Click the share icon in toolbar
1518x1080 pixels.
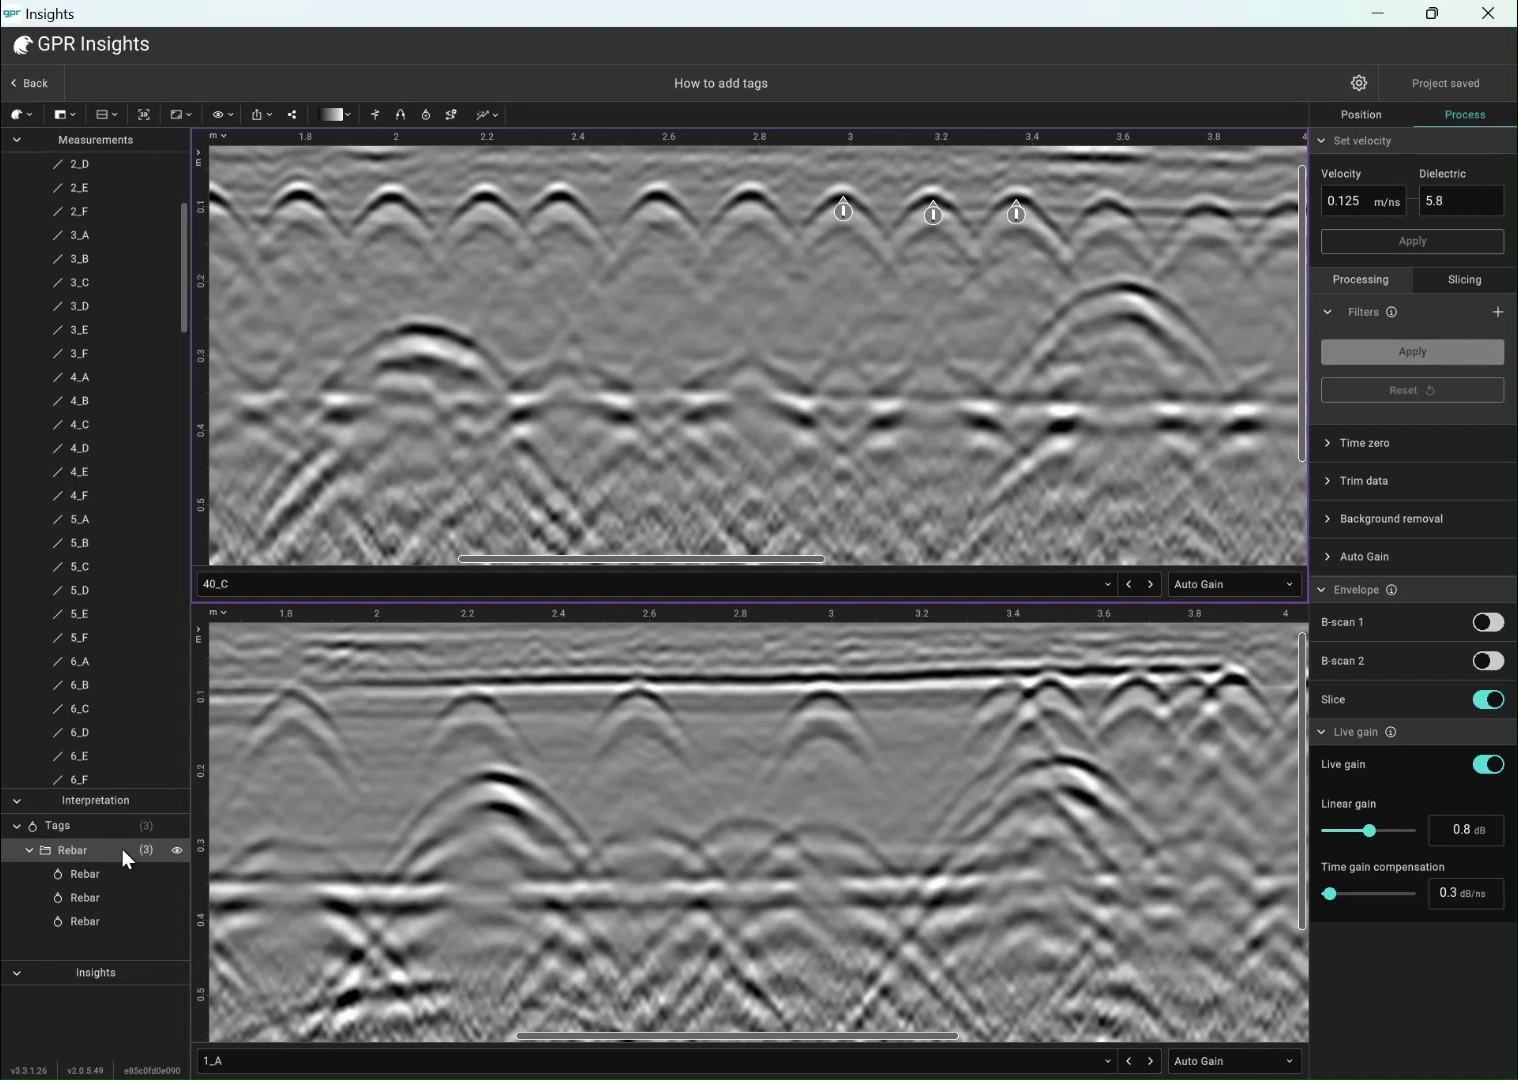tap(292, 115)
